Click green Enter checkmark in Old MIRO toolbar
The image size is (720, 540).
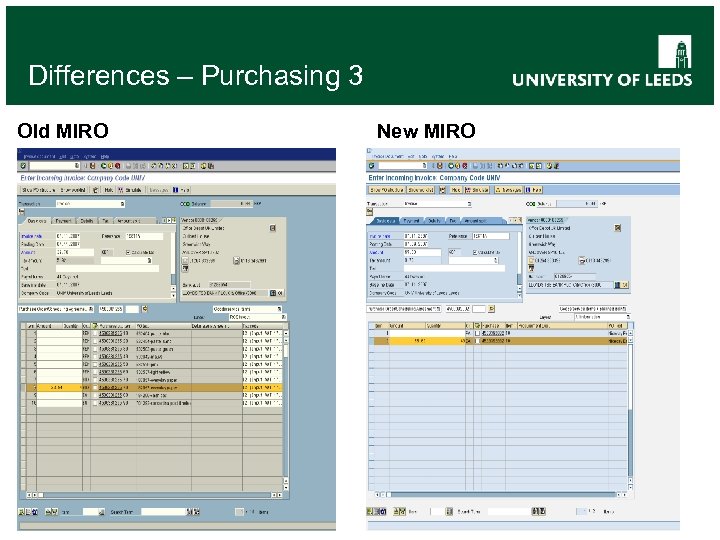click(x=23, y=166)
